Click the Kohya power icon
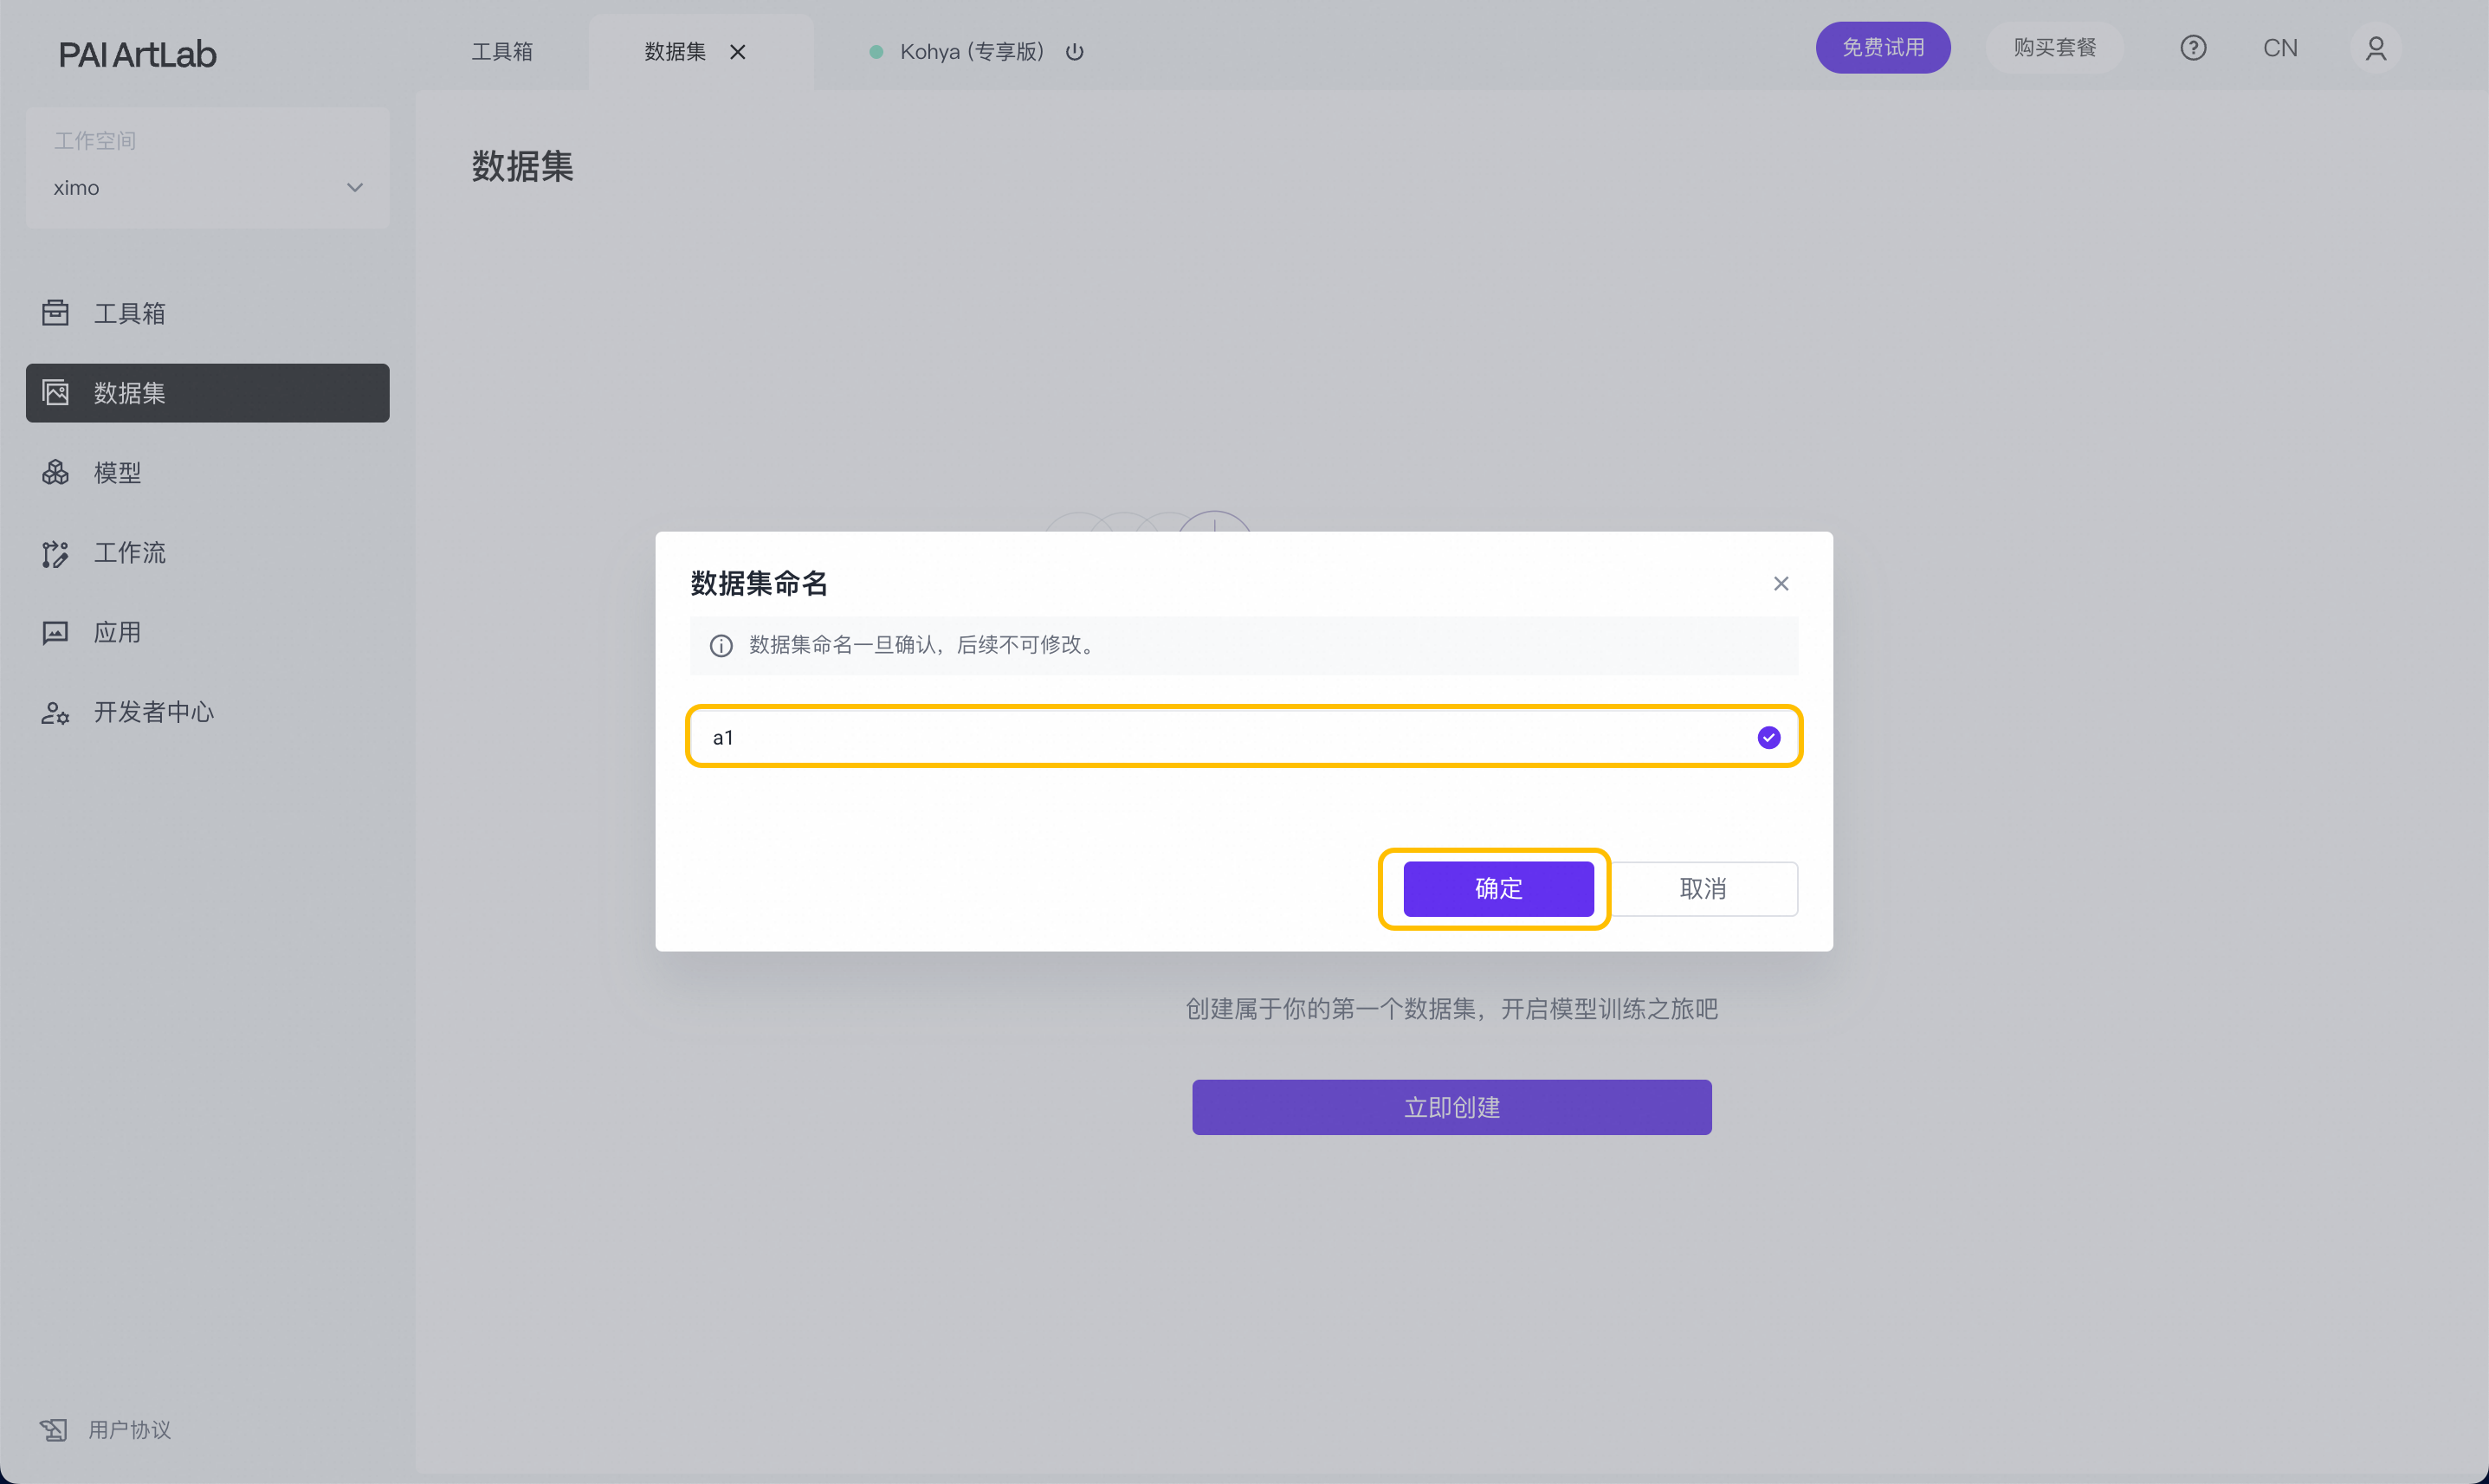 coord(1074,52)
